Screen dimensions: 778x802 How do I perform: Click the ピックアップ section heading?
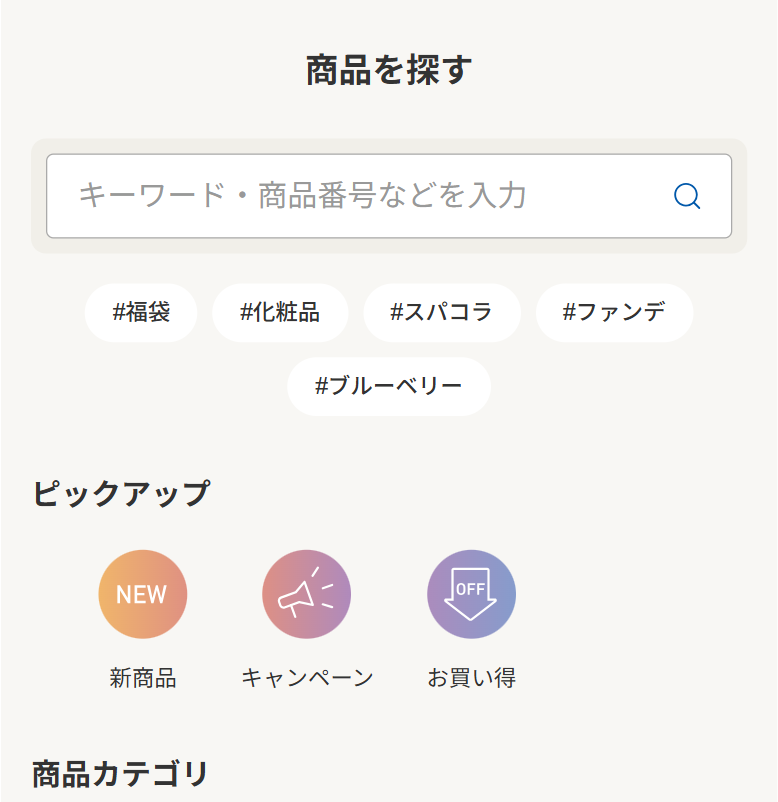(121, 493)
